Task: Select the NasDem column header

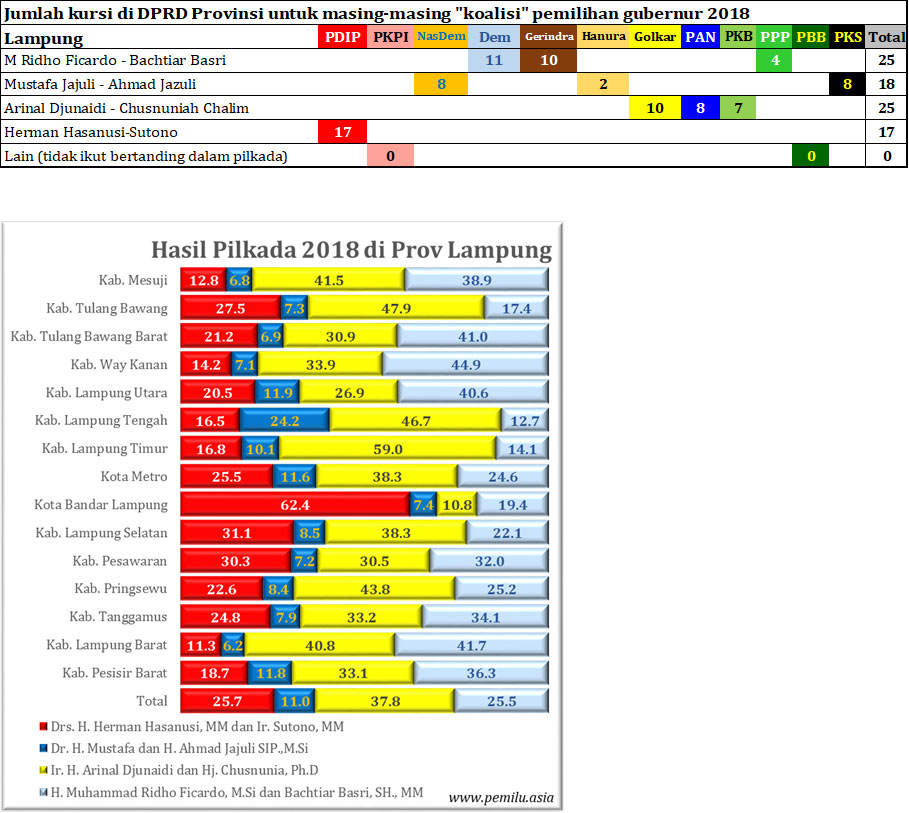Action: point(441,37)
